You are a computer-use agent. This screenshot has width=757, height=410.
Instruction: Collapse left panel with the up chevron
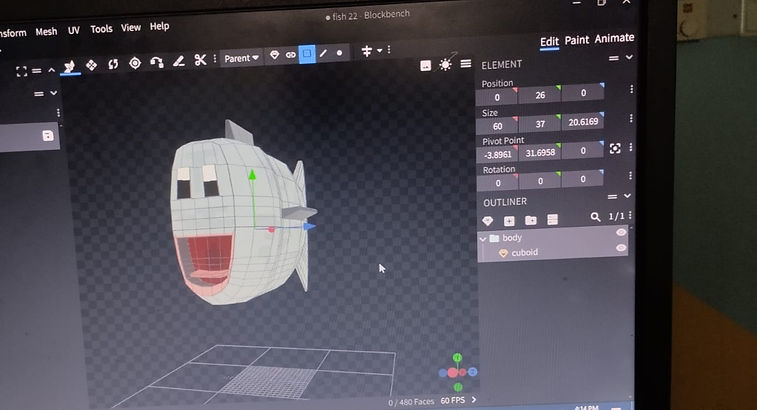52,71
